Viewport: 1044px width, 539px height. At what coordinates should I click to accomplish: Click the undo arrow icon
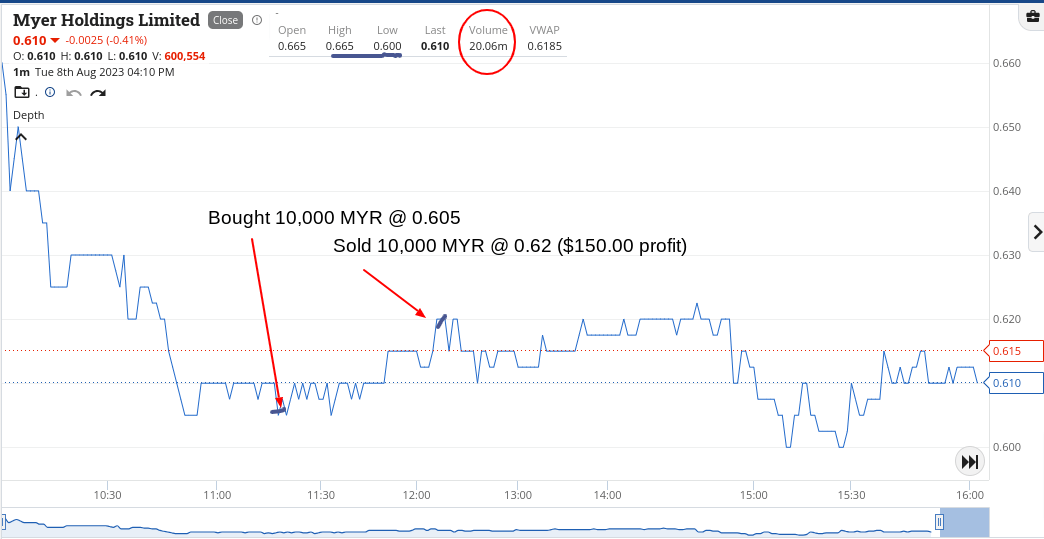tap(74, 92)
